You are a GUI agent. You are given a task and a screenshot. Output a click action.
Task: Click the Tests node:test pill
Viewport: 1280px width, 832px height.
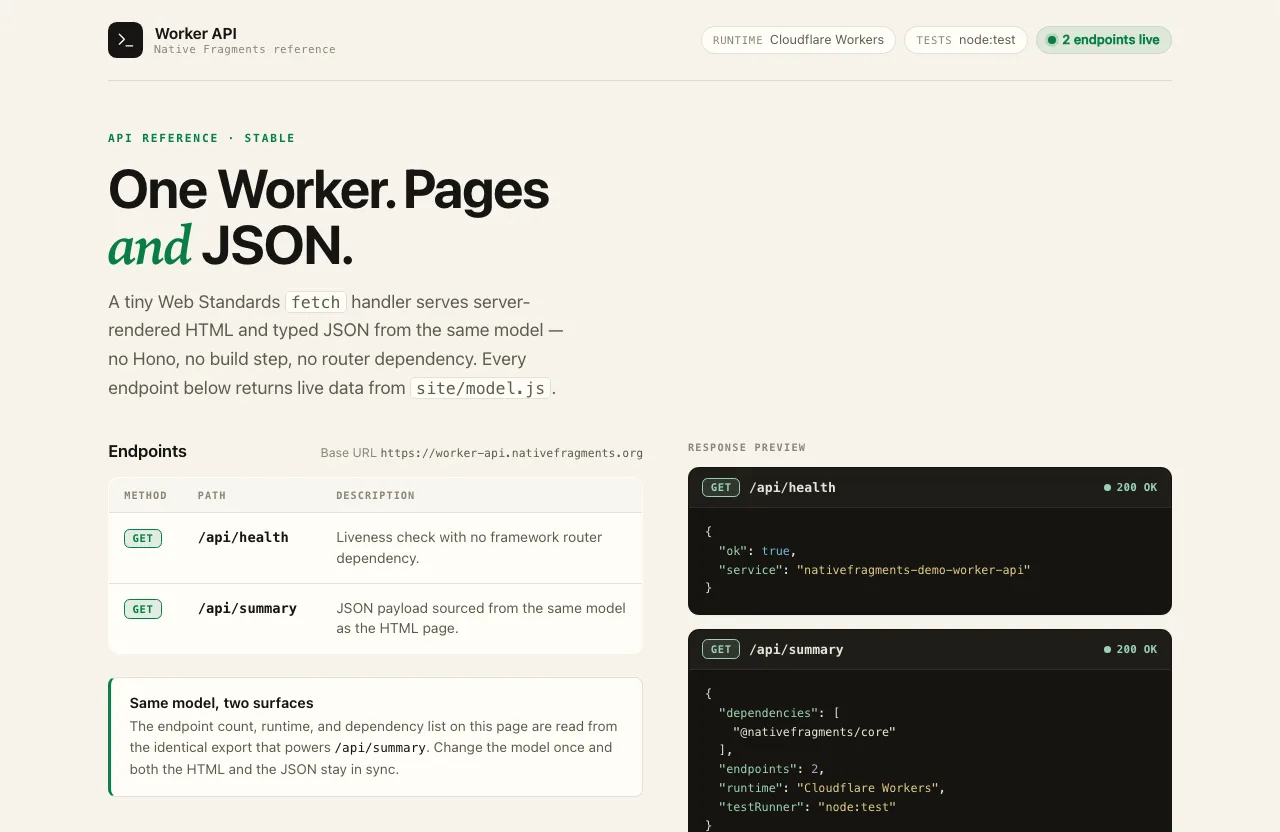pos(966,40)
